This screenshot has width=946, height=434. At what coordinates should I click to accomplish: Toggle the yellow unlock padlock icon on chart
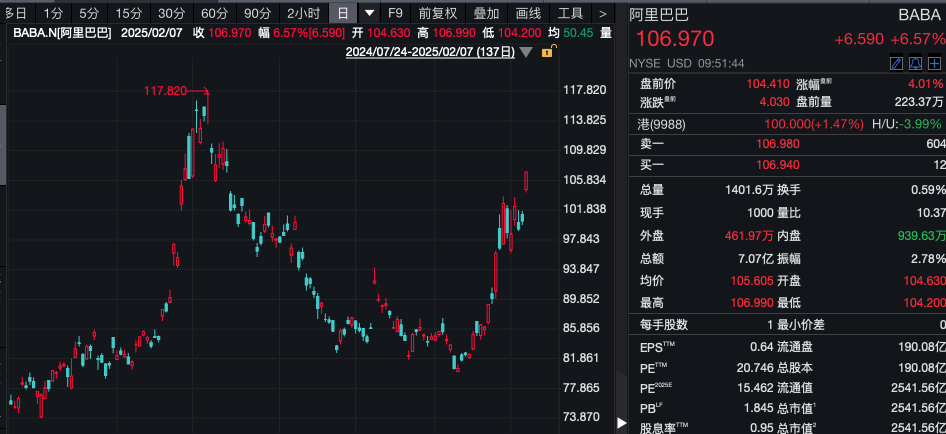point(547,52)
